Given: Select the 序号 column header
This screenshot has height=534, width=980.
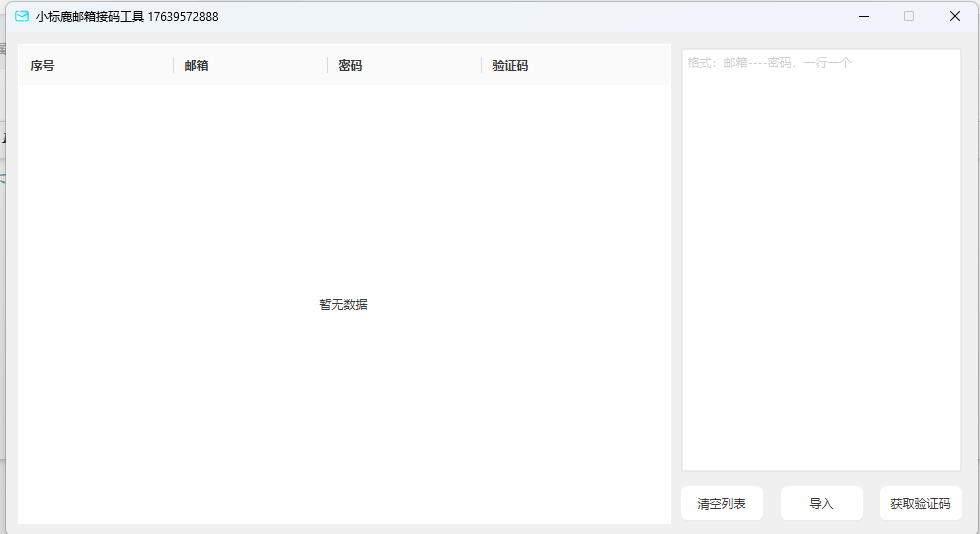Looking at the screenshot, I should [x=43, y=66].
